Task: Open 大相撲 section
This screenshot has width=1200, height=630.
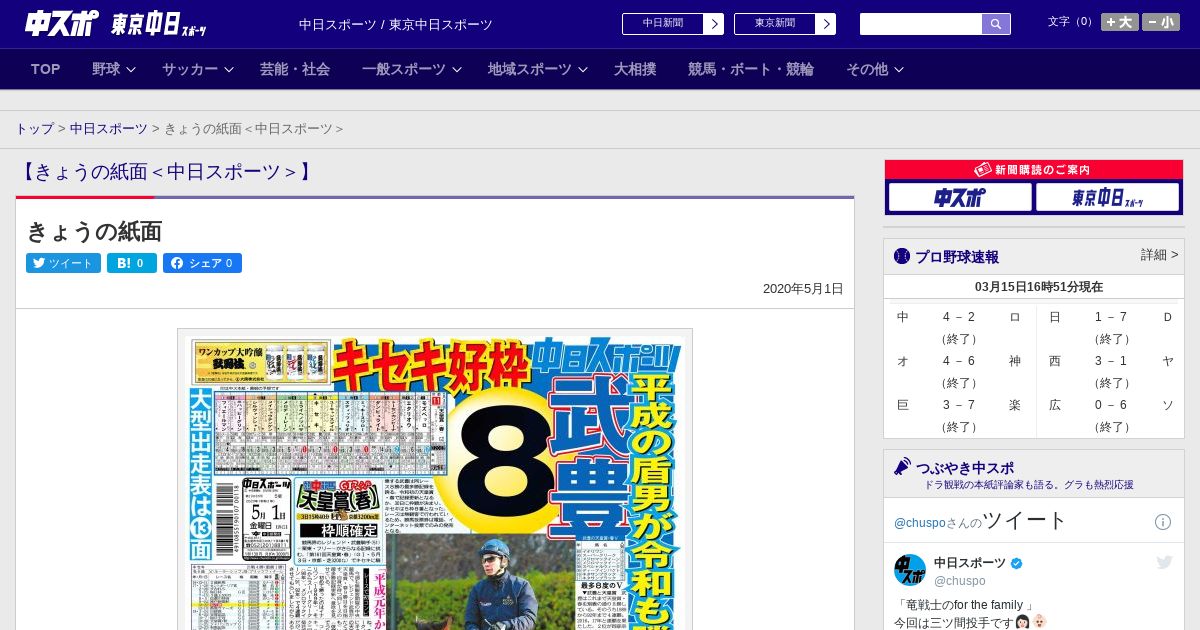Action: [635, 69]
